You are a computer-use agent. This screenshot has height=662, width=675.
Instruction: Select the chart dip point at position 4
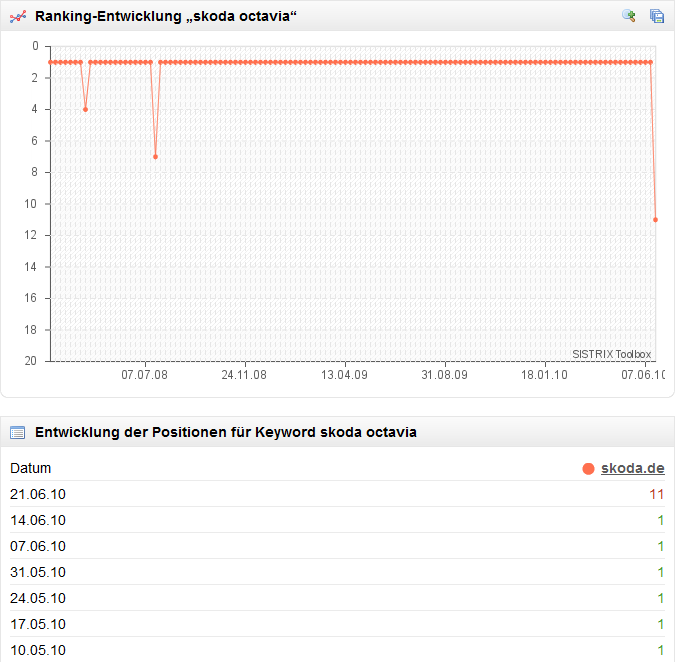click(85, 109)
